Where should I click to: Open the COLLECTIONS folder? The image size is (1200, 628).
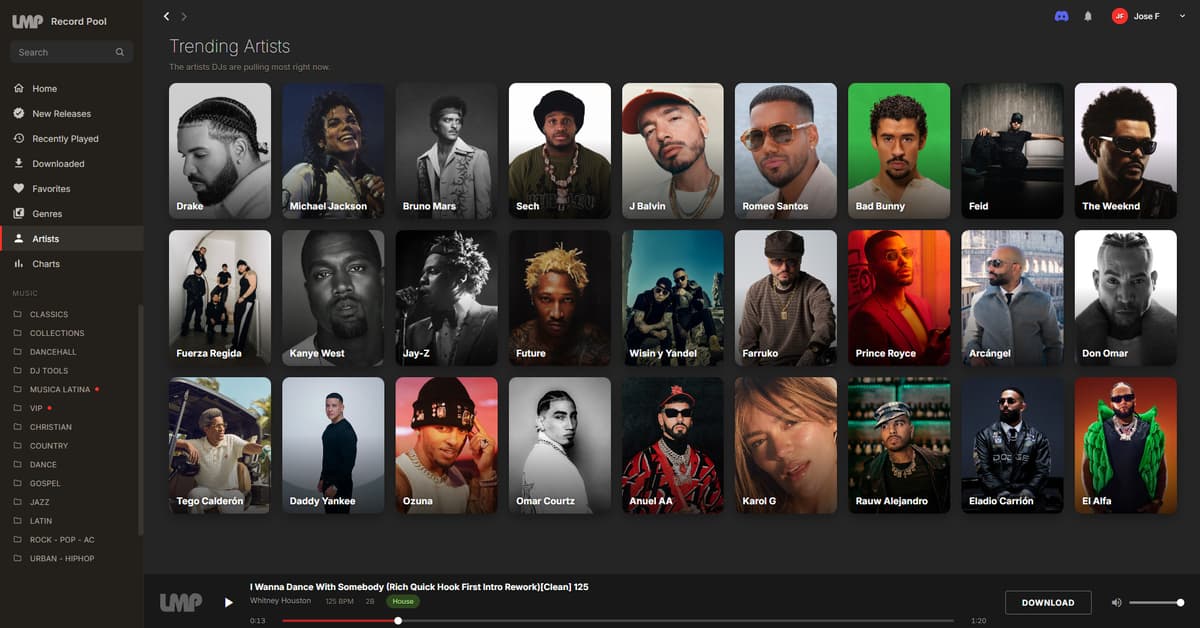[57, 333]
